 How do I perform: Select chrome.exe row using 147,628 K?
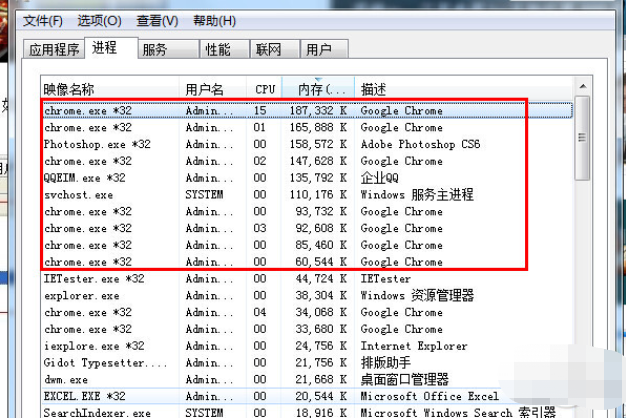[x=307, y=161]
